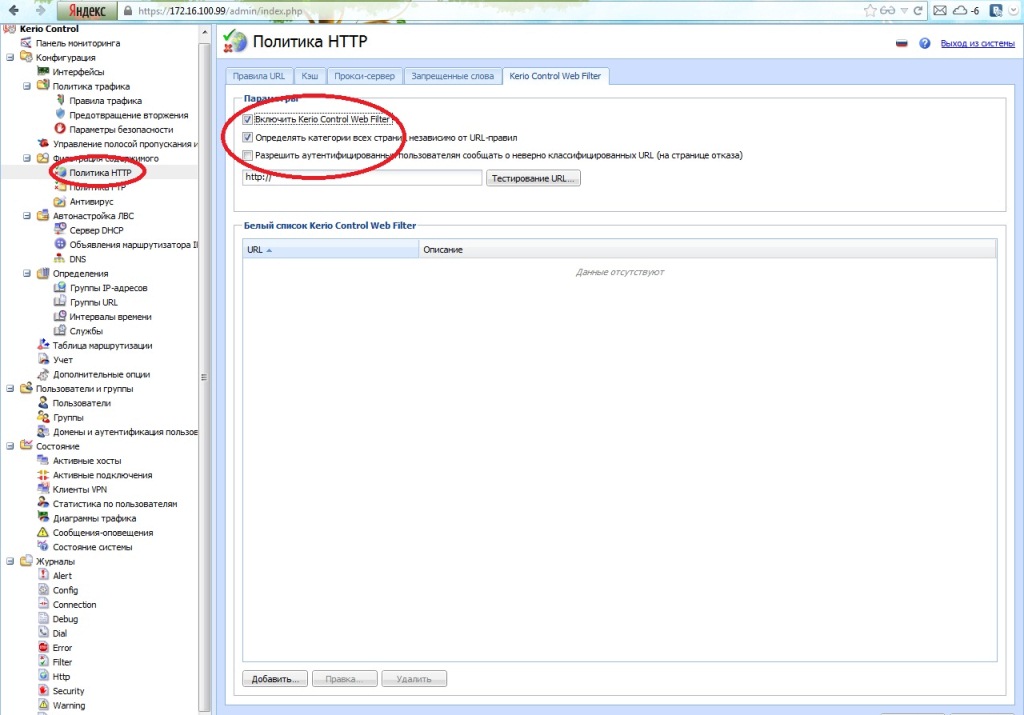Click the Antivirus icon in tree
This screenshot has height=715, width=1024.
point(59,201)
